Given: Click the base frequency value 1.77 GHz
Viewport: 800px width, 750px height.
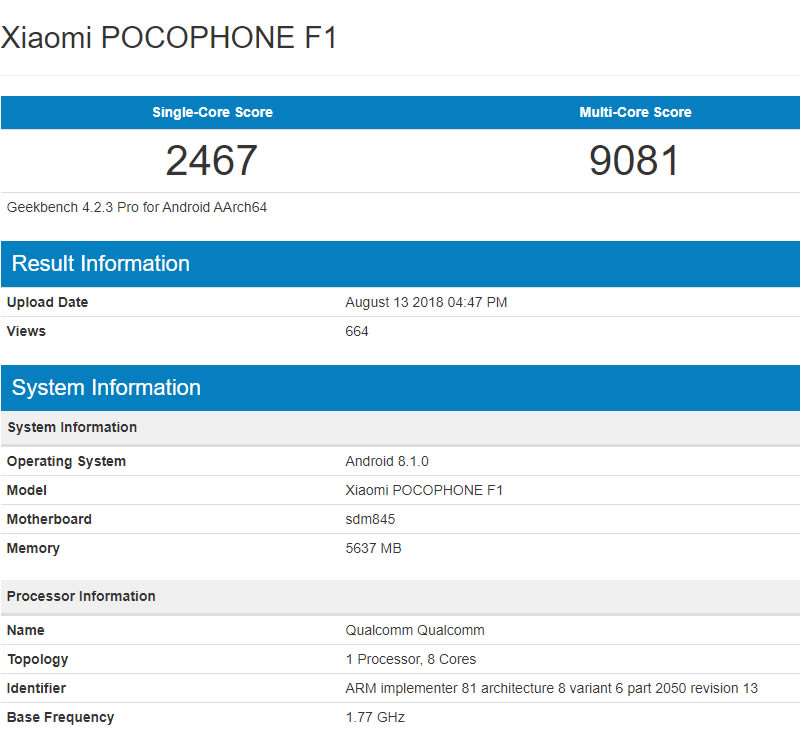Looking at the screenshot, I should tap(375, 717).
